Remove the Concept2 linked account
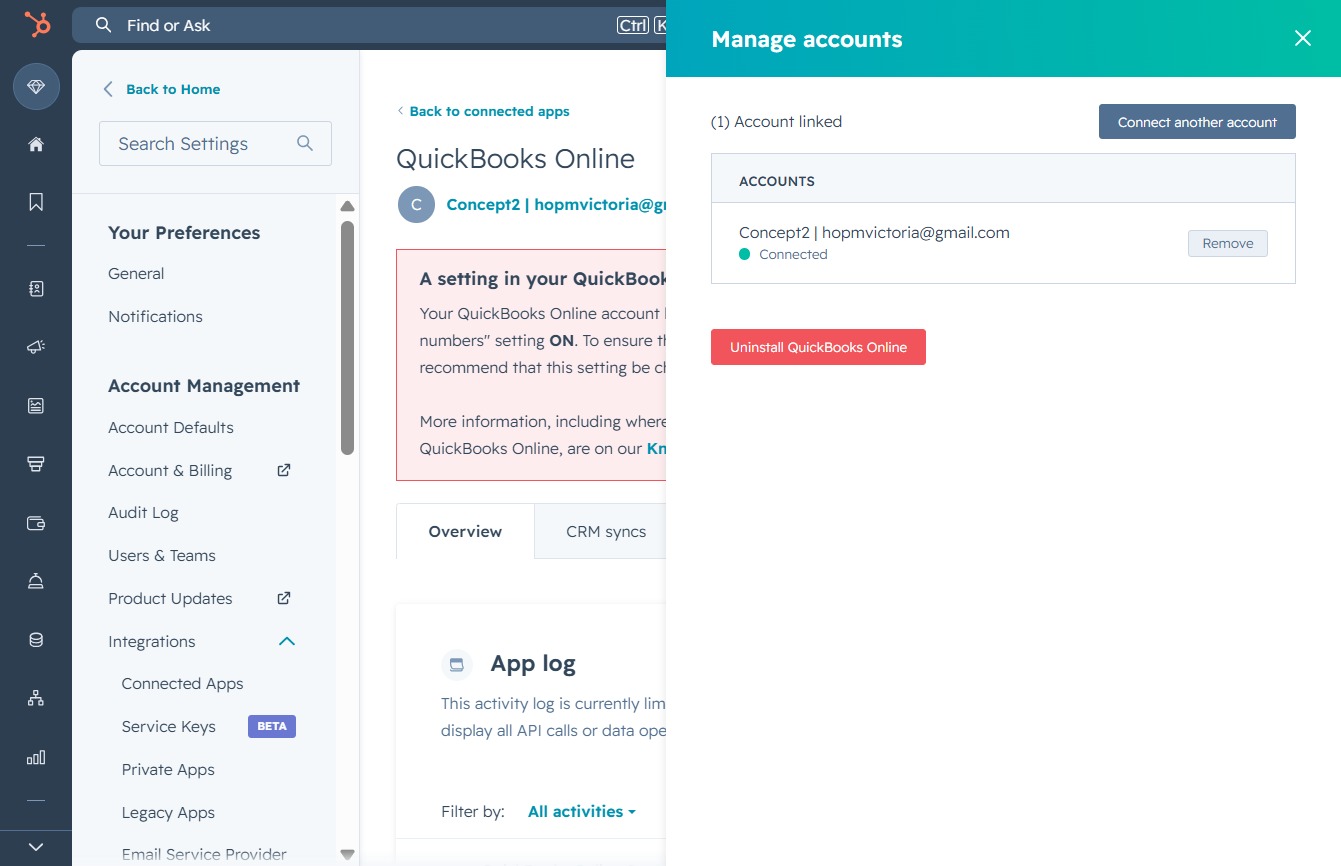This screenshot has width=1341, height=866. click(x=1227, y=243)
